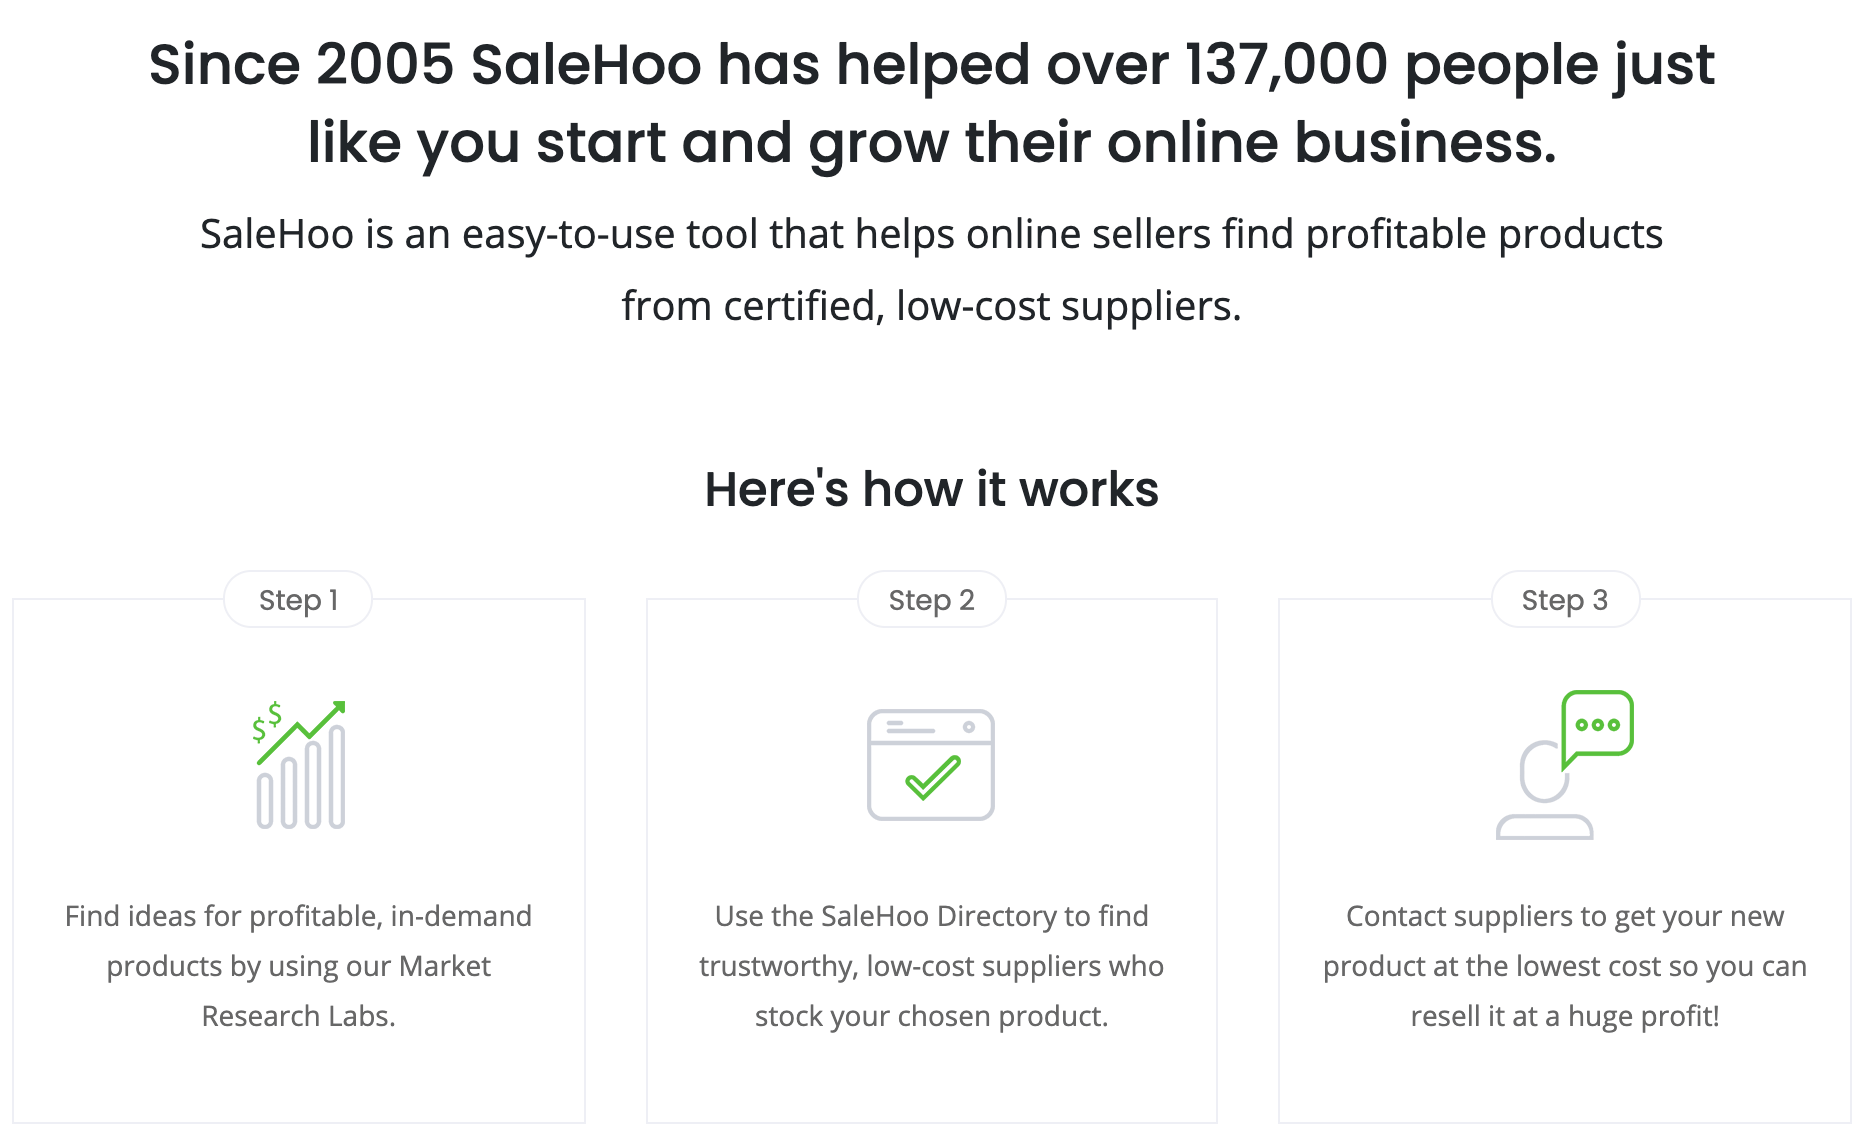Viewport: 1864px width, 1134px height.
Task: Select the Step 2 badge
Action: click(x=931, y=600)
